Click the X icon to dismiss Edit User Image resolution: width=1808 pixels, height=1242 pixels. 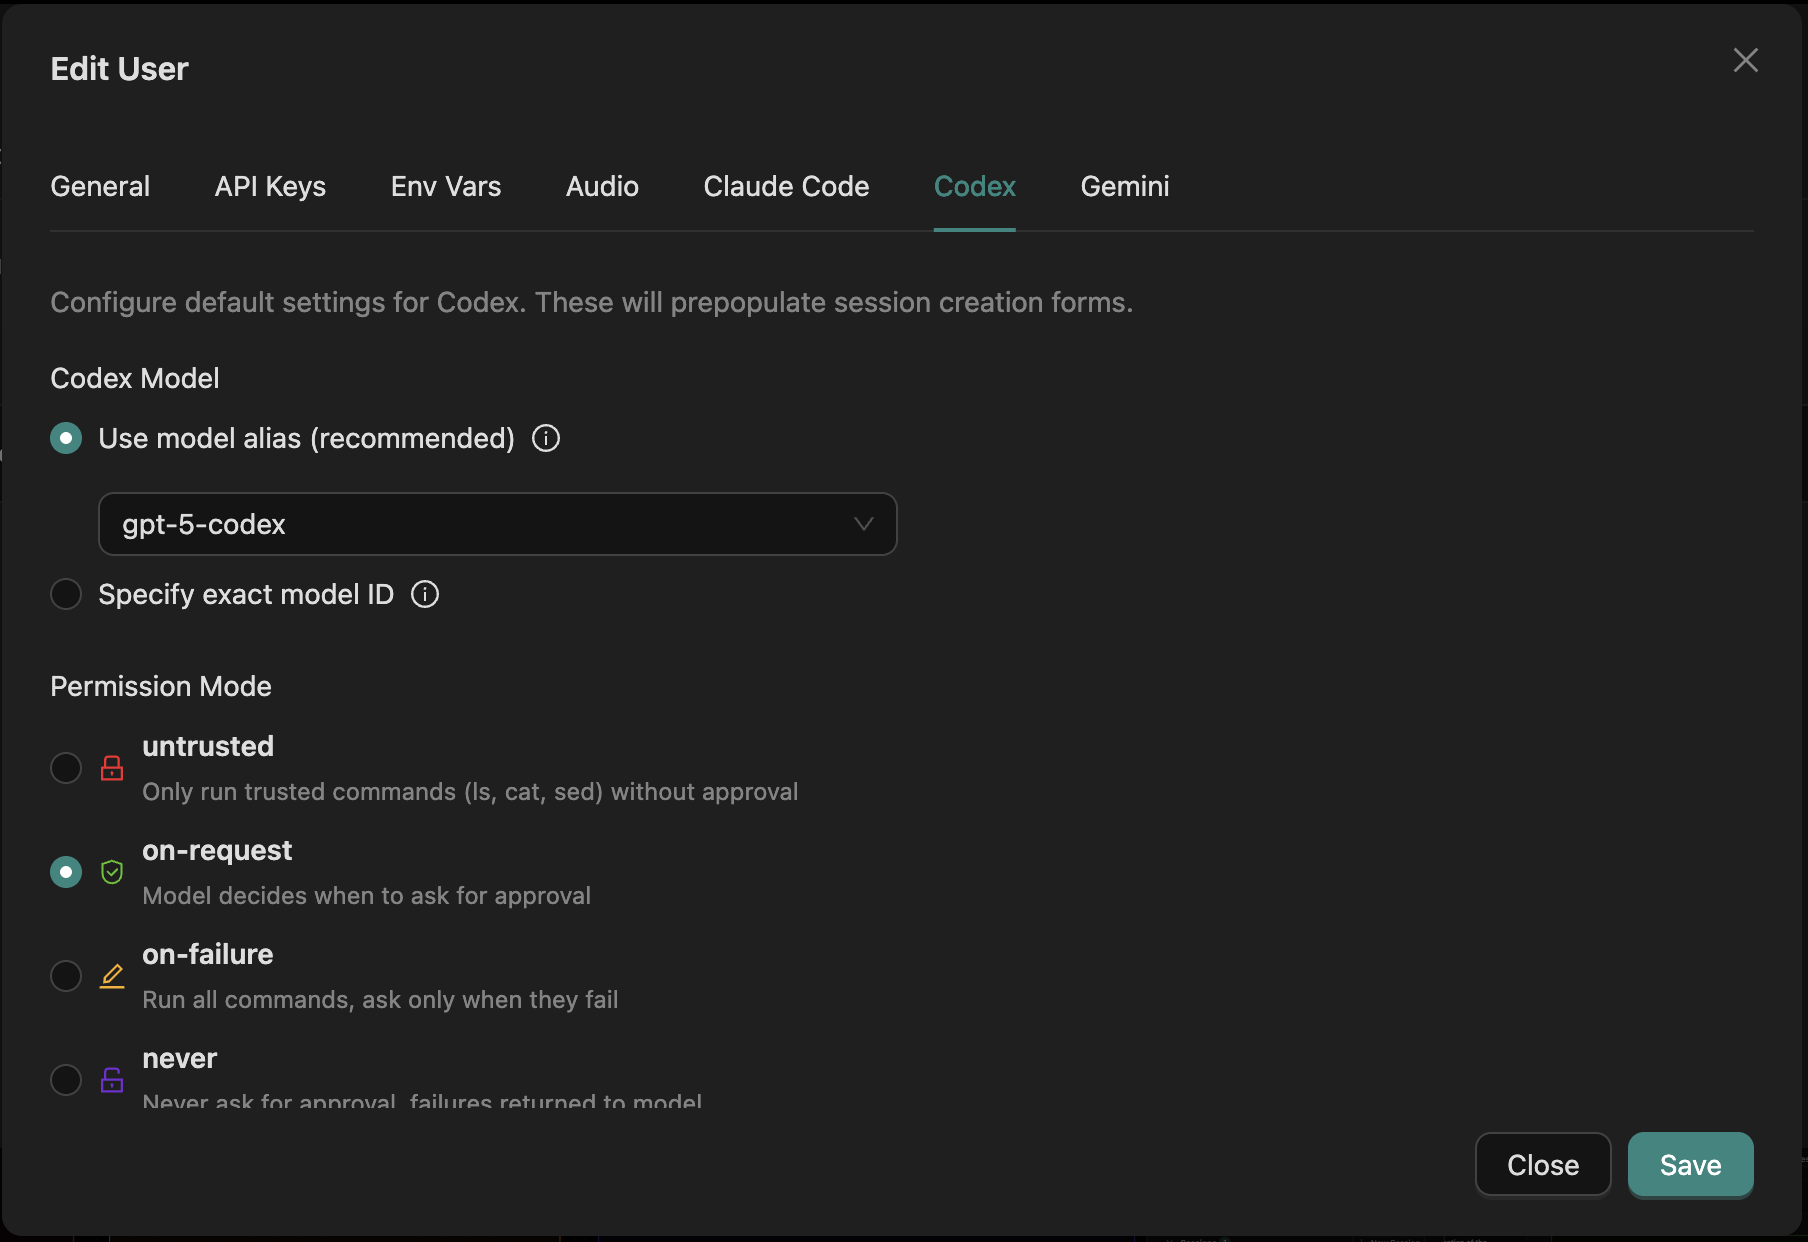(1746, 60)
